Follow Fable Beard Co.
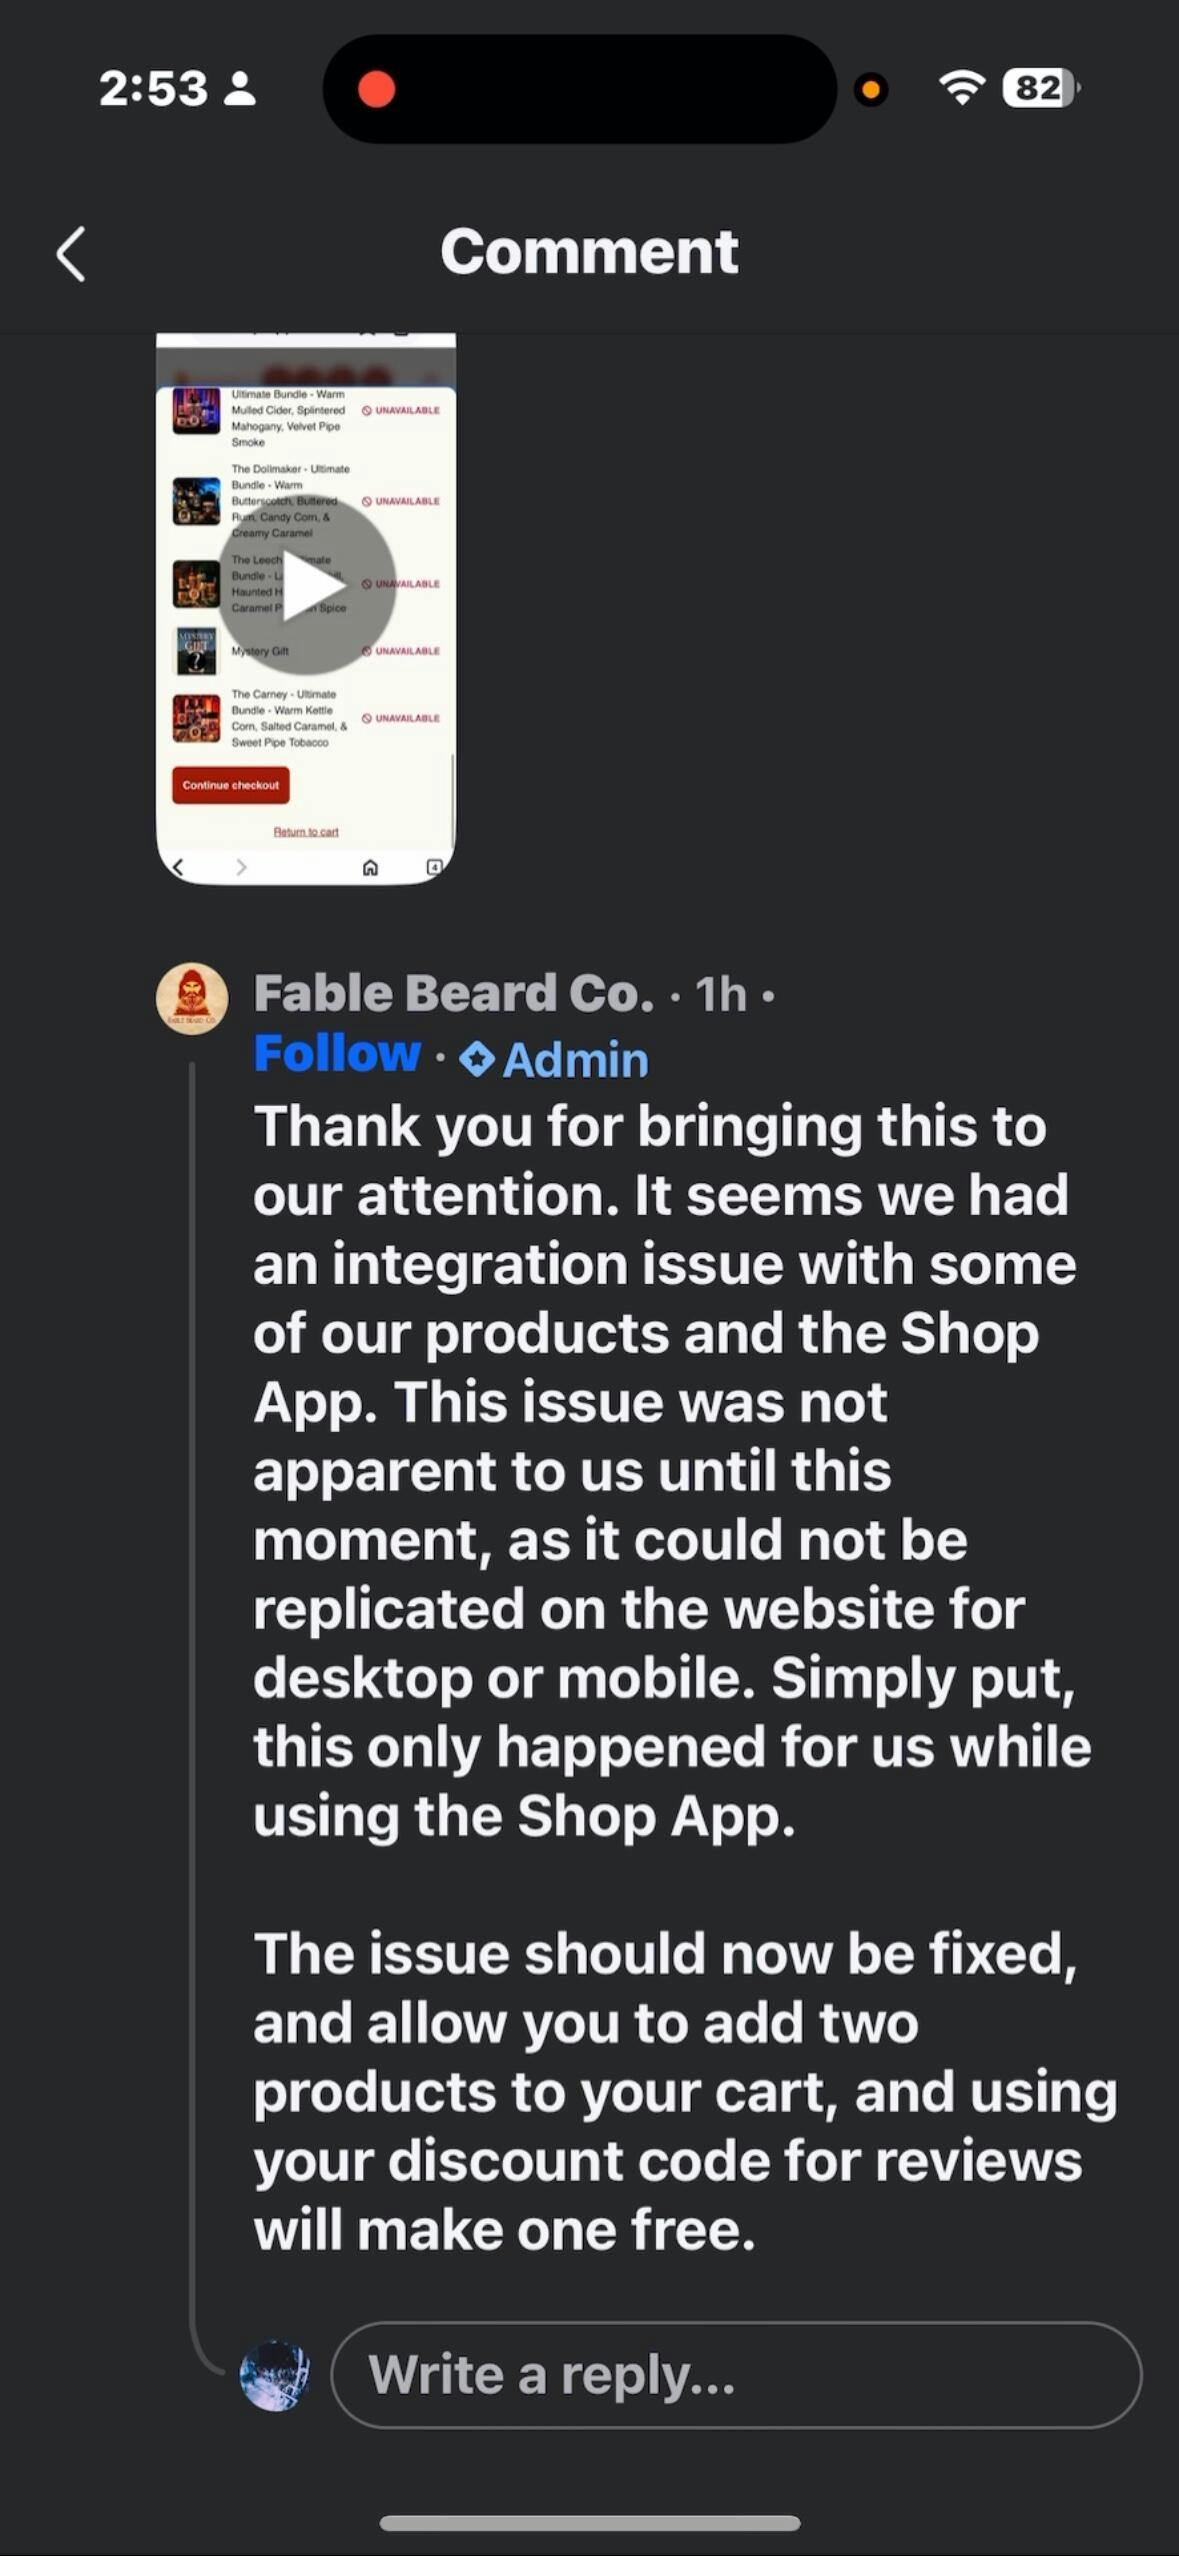The image size is (1179, 2556). click(x=337, y=1053)
